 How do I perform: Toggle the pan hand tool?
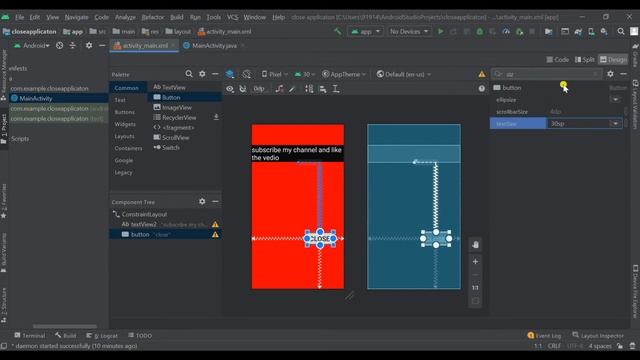coord(476,244)
